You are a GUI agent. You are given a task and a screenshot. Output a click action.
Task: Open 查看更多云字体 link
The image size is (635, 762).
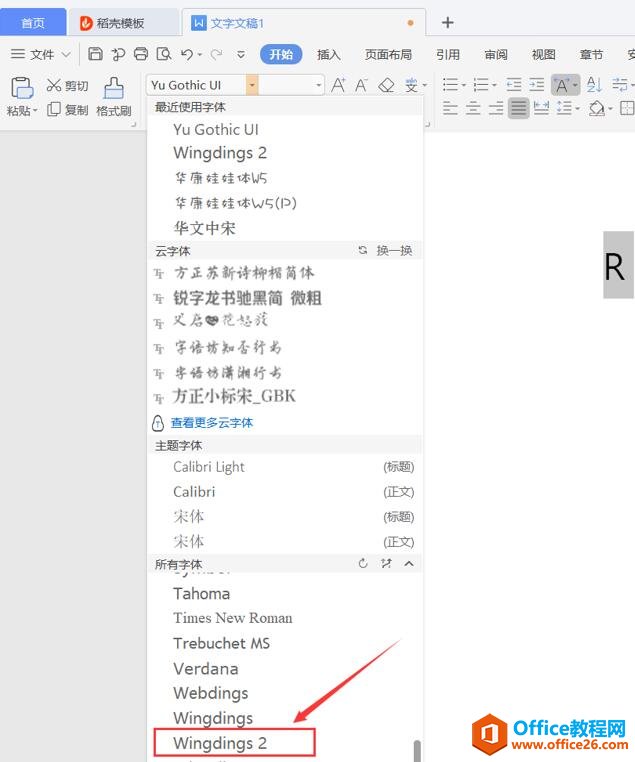(212, 422)
